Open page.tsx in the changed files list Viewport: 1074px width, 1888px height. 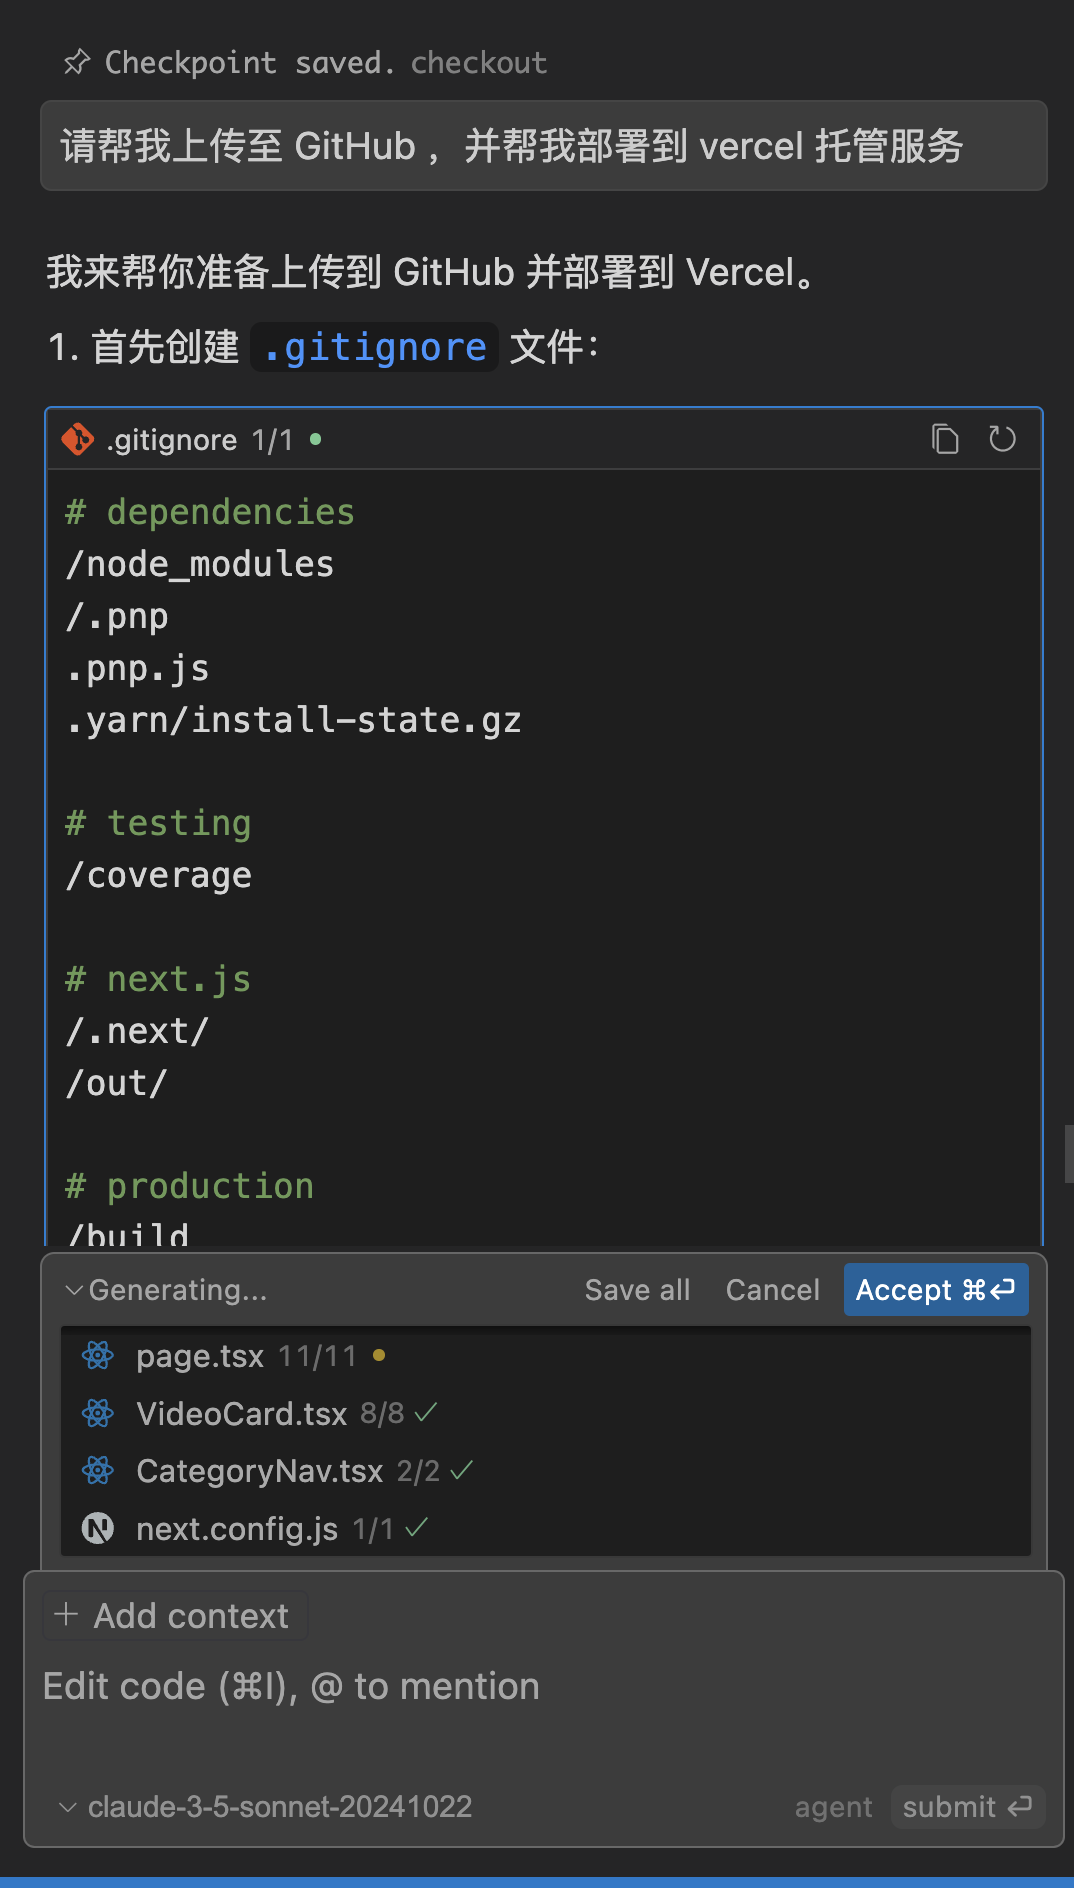[200, 1356]
